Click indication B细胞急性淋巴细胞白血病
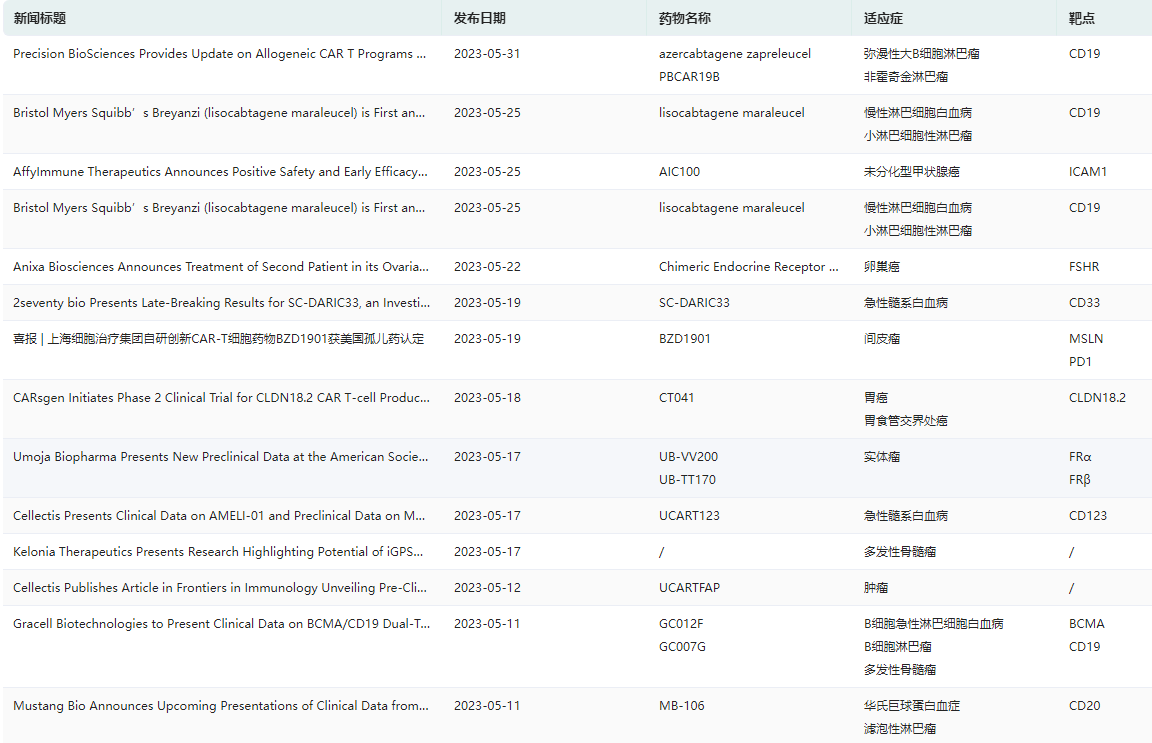Viewport: 1152px width, 743px height. [x=934, y=624]
